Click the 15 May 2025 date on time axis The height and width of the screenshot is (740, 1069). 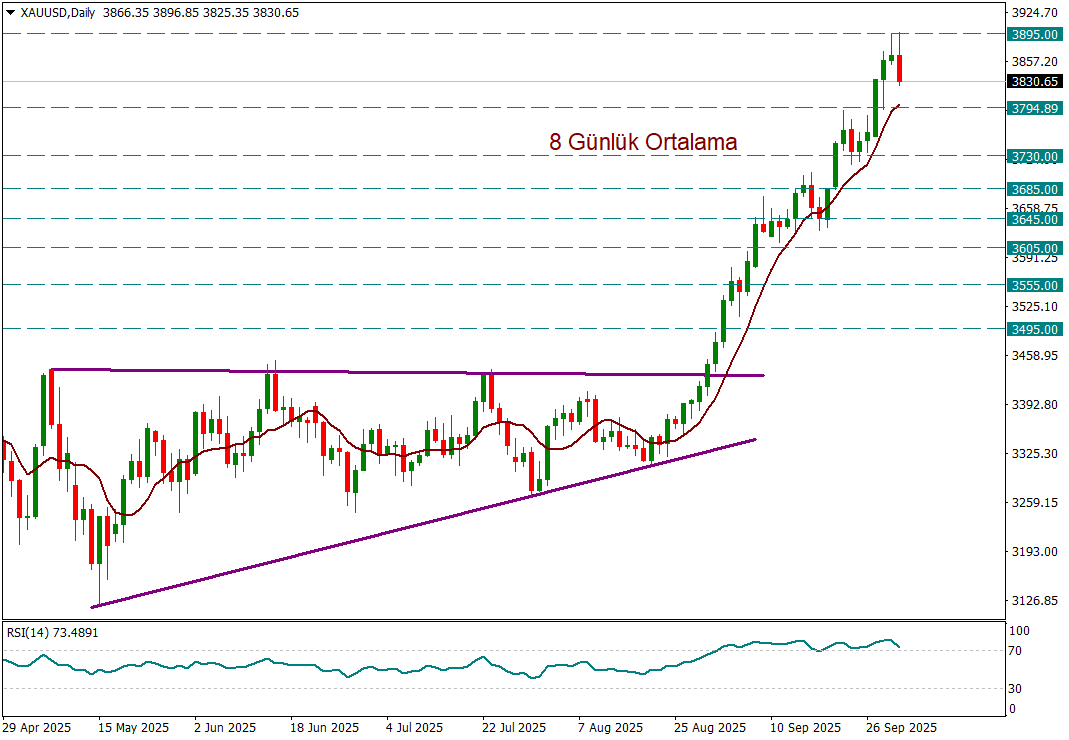134,727
